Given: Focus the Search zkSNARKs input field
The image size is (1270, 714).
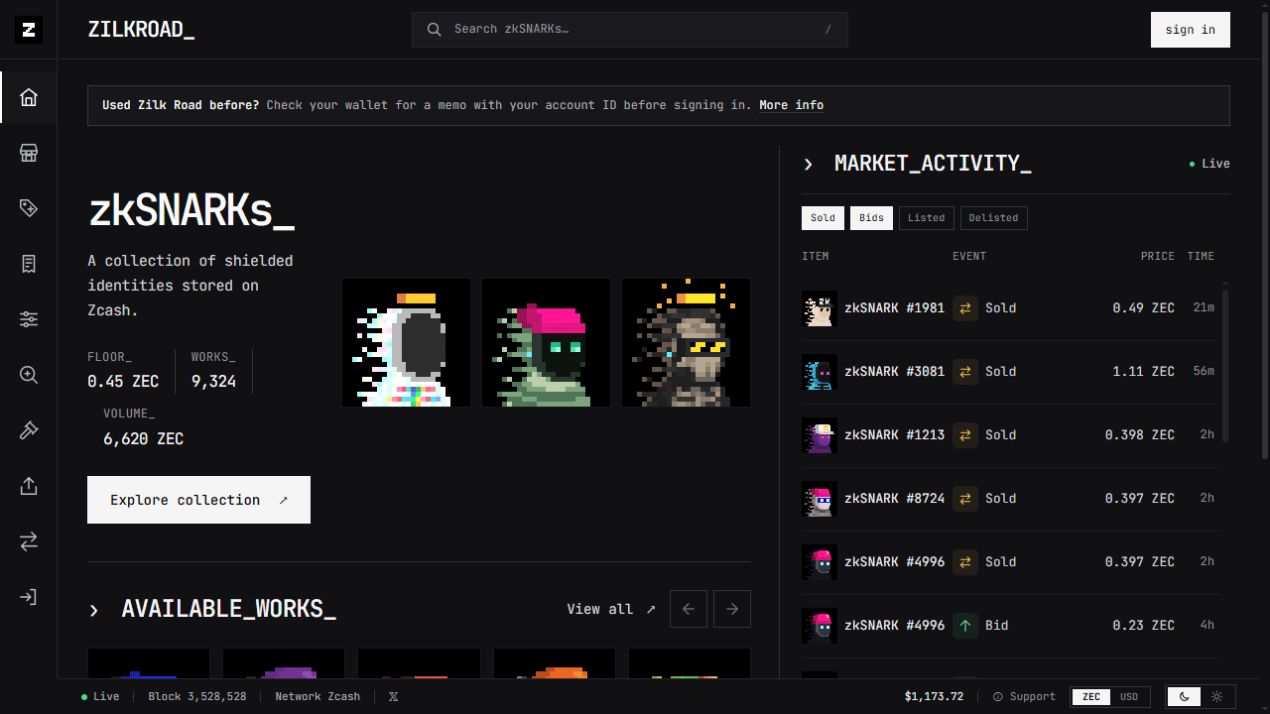Looking at the screenshot, I should 630,30.
